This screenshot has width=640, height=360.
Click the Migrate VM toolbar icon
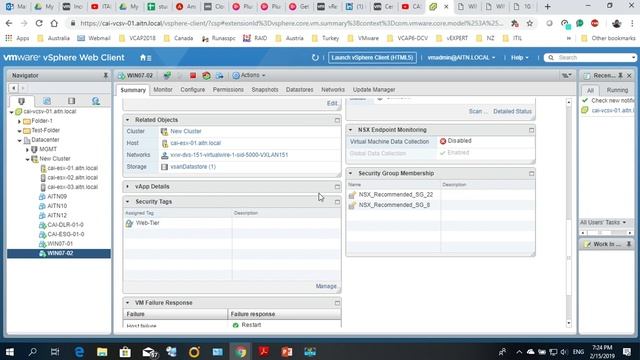(x=220, y=76)
